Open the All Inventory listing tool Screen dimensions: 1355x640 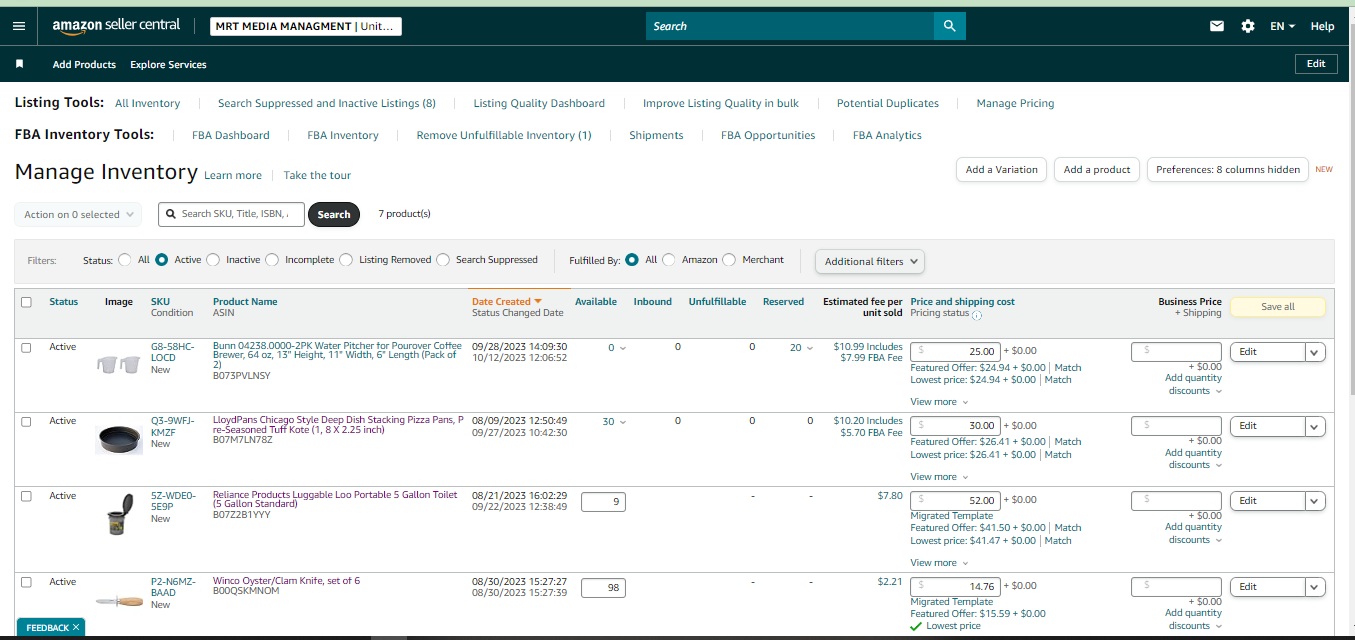[x=148, y=103]
